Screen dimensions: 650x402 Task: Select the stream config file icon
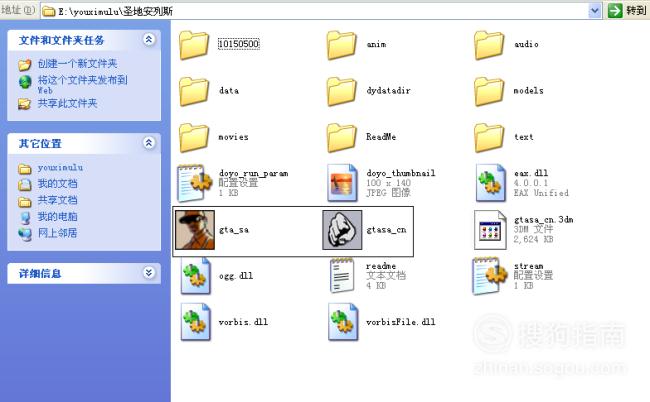tap(490, 276)
